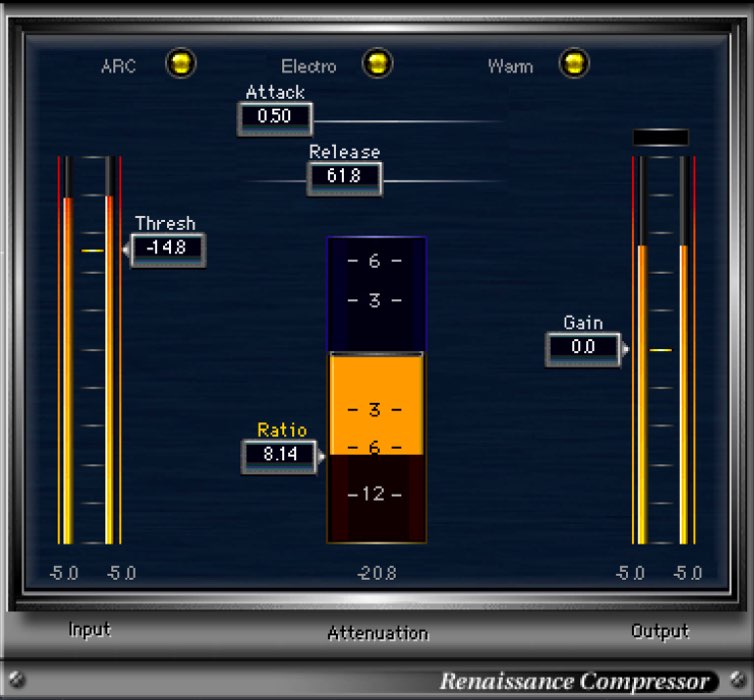
Task: Click the left input peak readout -5.0
Action: pyautogui.click(x=64, y=573)
